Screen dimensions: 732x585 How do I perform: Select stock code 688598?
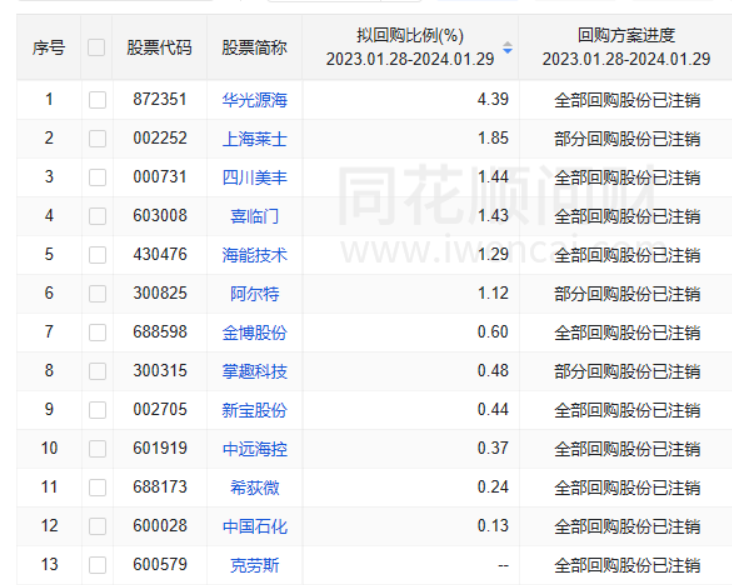(160, 332)
